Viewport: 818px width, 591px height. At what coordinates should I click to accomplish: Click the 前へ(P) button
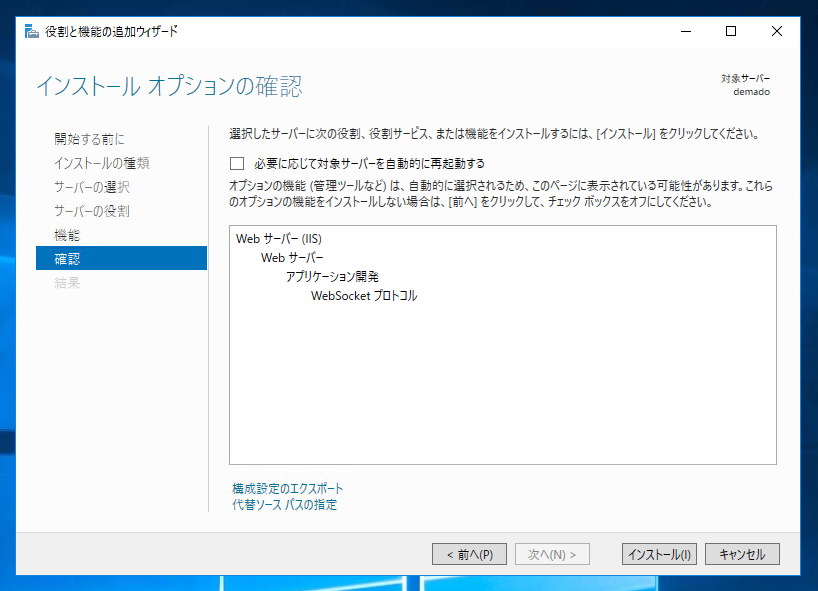(469, 554)
